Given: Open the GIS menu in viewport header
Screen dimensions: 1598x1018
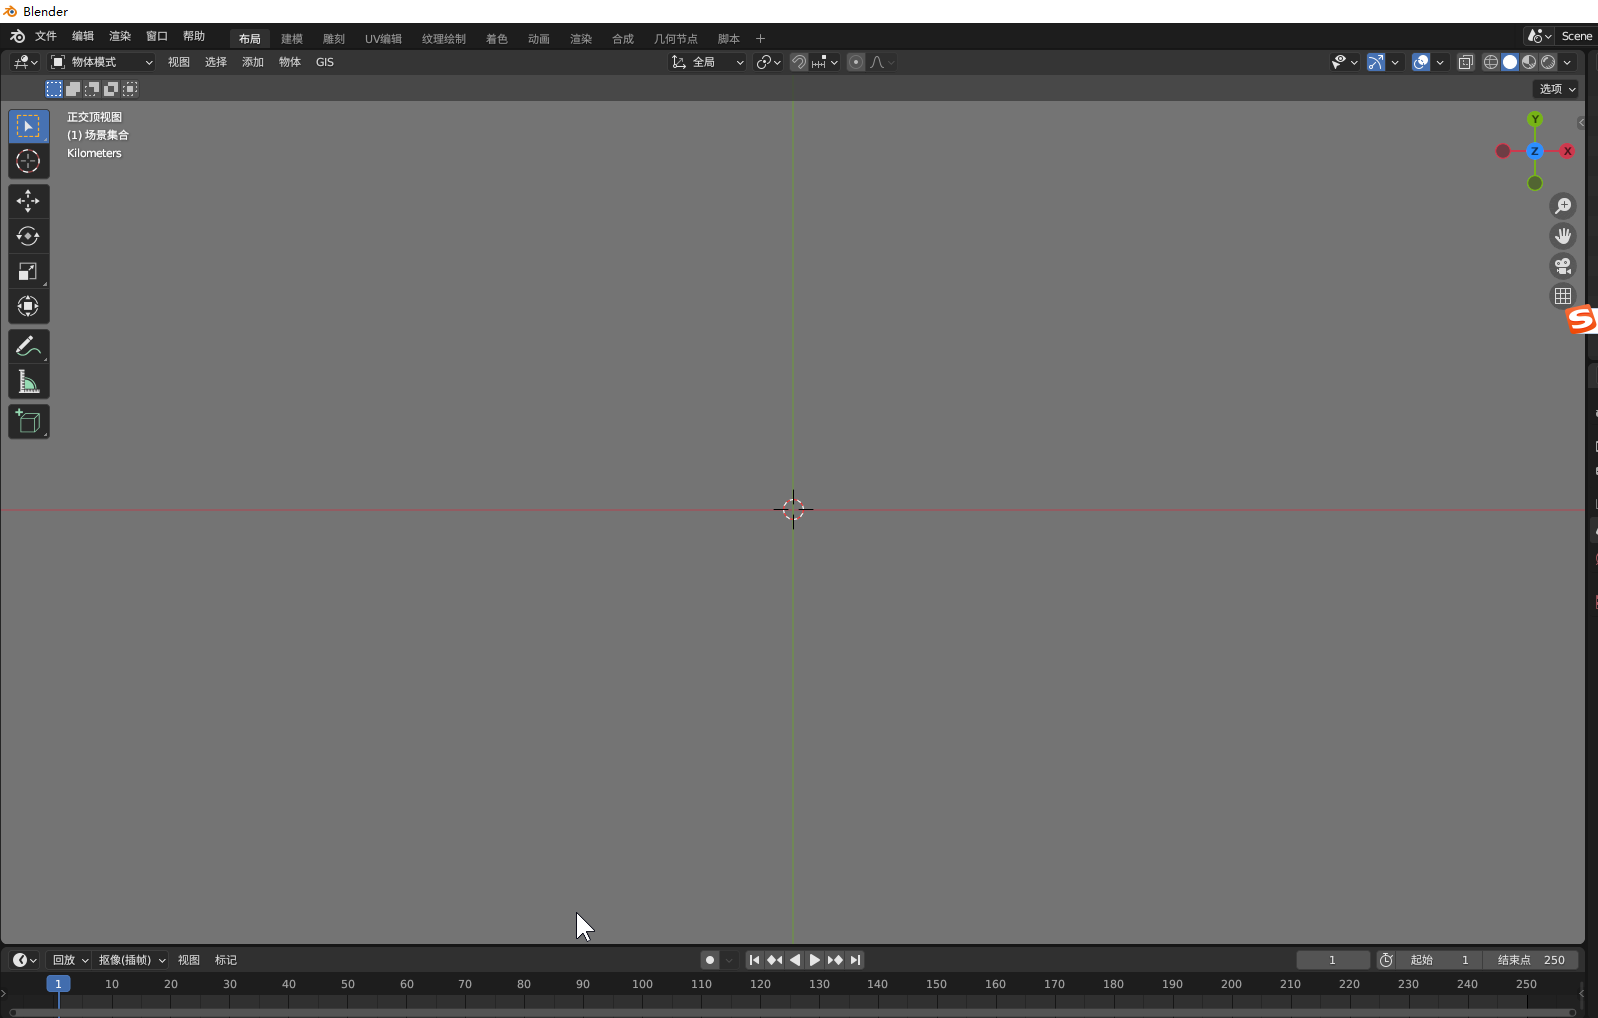Looking at the screenshot, I should (x=325, y=62).
